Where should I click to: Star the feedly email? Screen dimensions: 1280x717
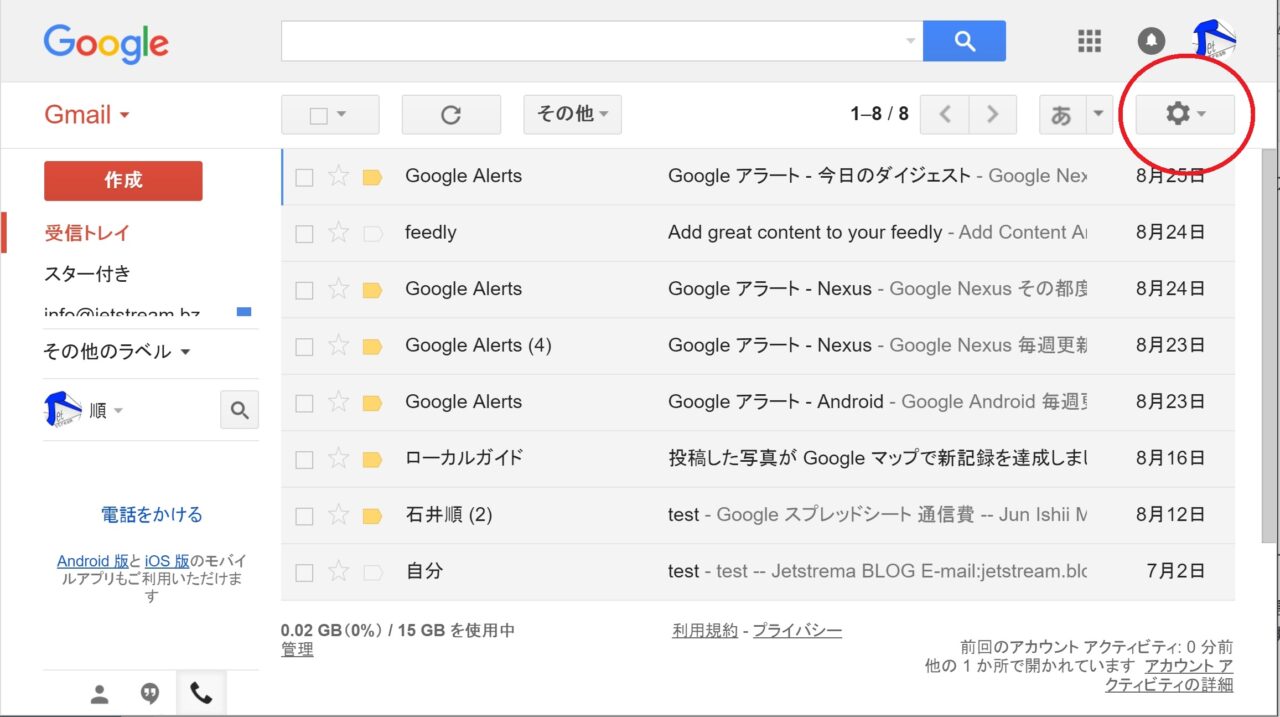click(x=339, y=233)
